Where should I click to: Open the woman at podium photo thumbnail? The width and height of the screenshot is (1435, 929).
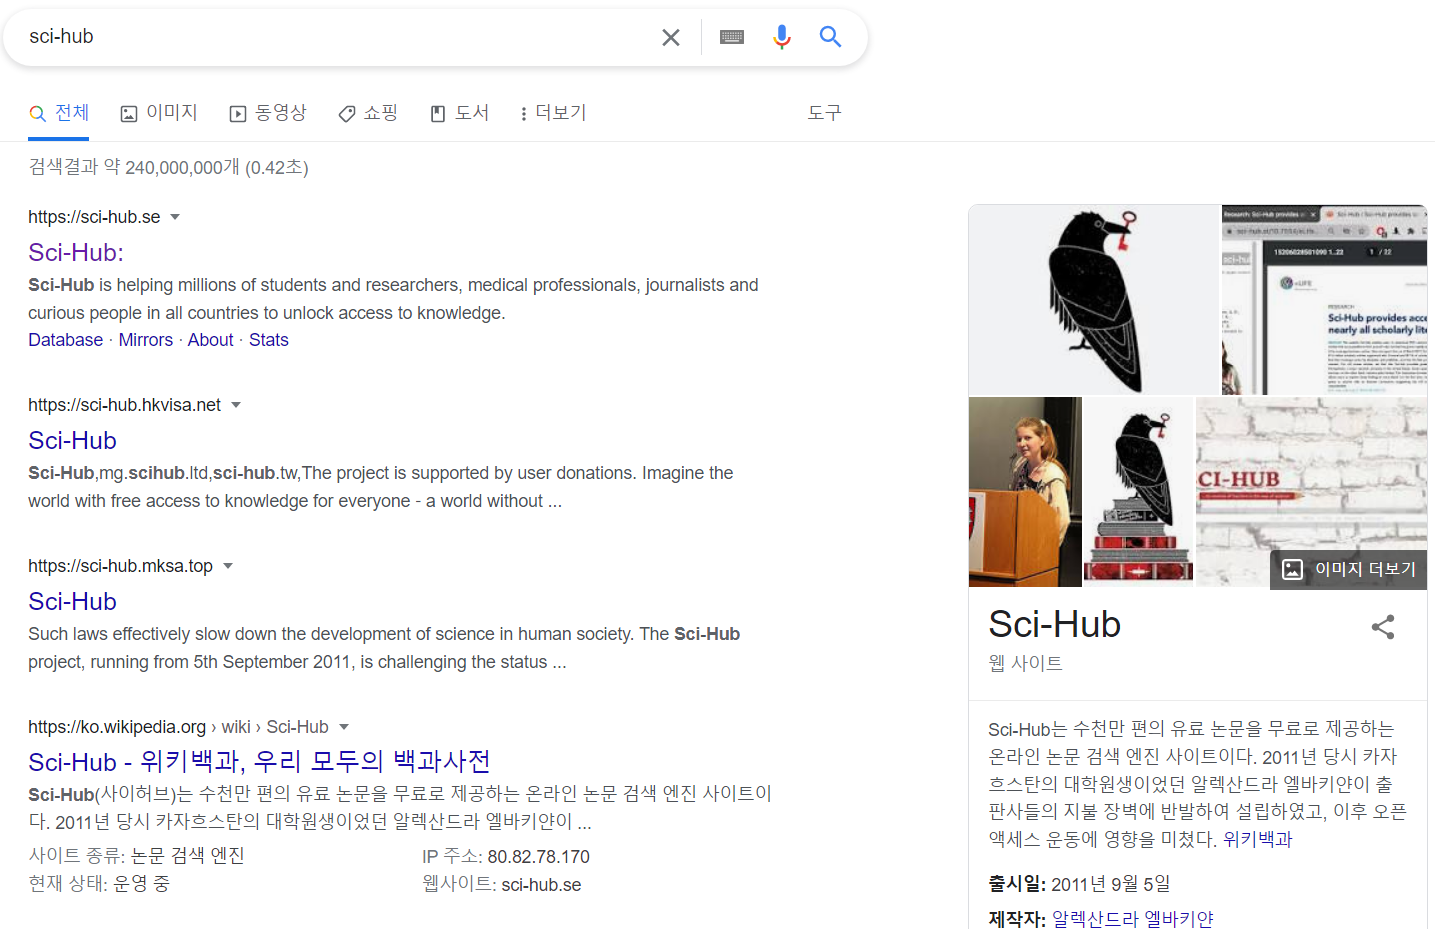[1025, 492]
